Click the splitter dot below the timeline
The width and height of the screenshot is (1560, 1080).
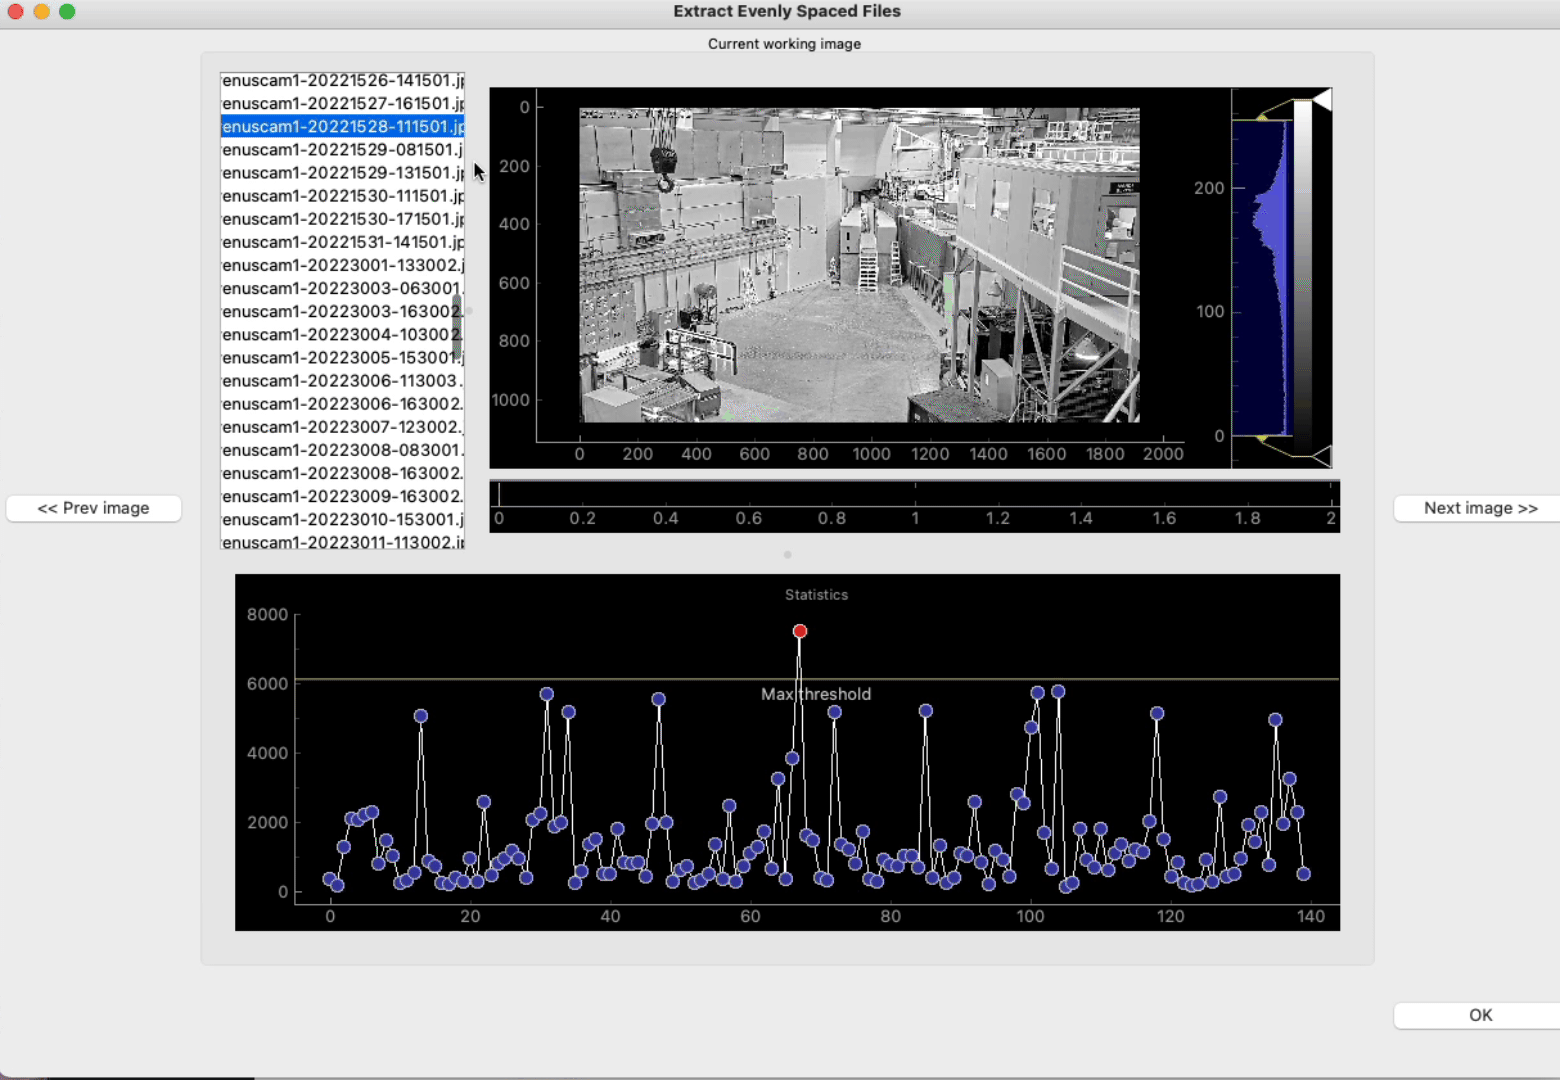coord(788,554)
